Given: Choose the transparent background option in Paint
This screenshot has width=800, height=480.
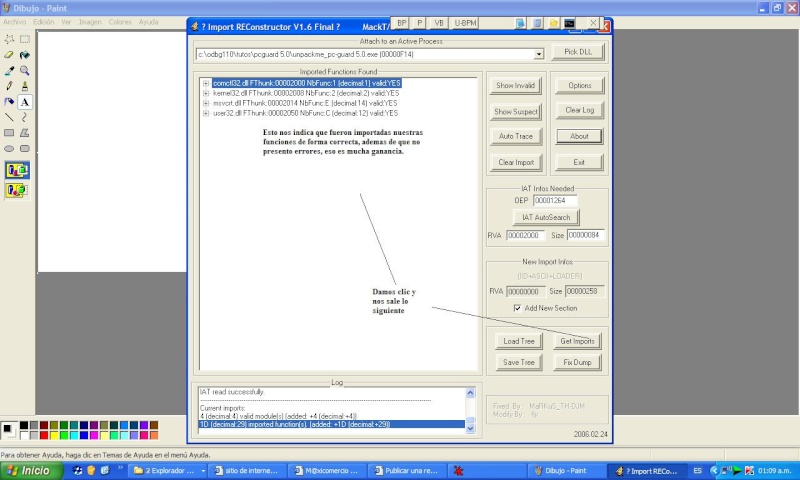Looking at the screenshot, I should click(x=17, y=190).
